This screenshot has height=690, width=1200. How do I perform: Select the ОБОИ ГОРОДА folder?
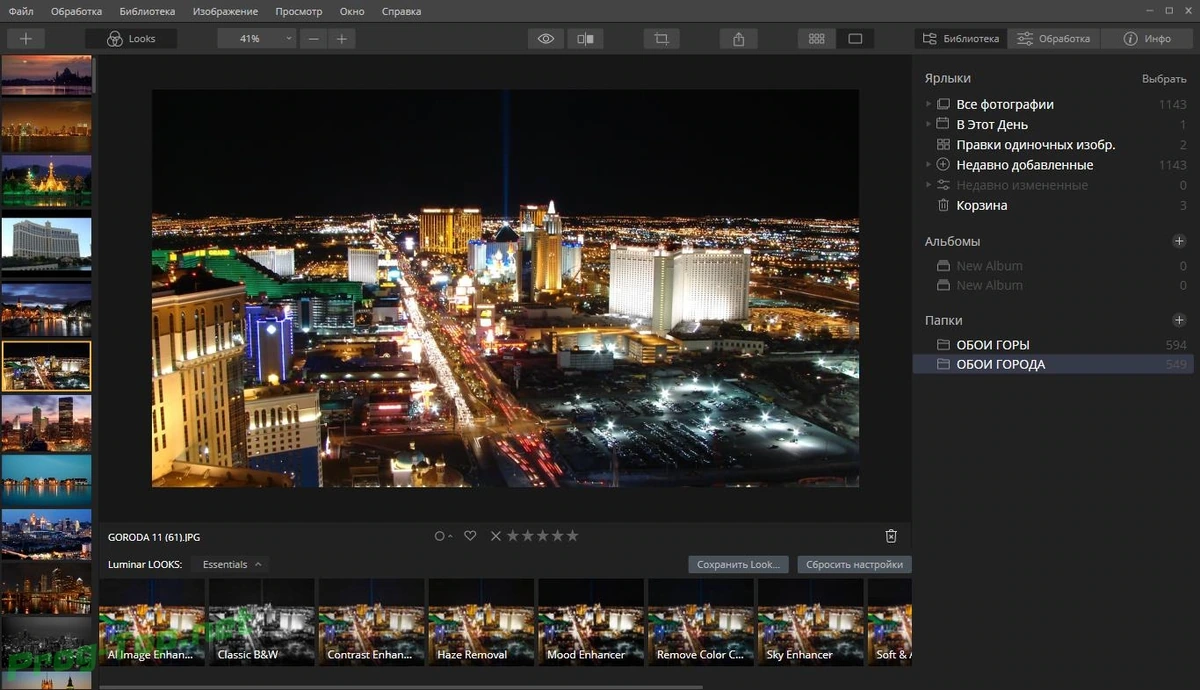1055,365
